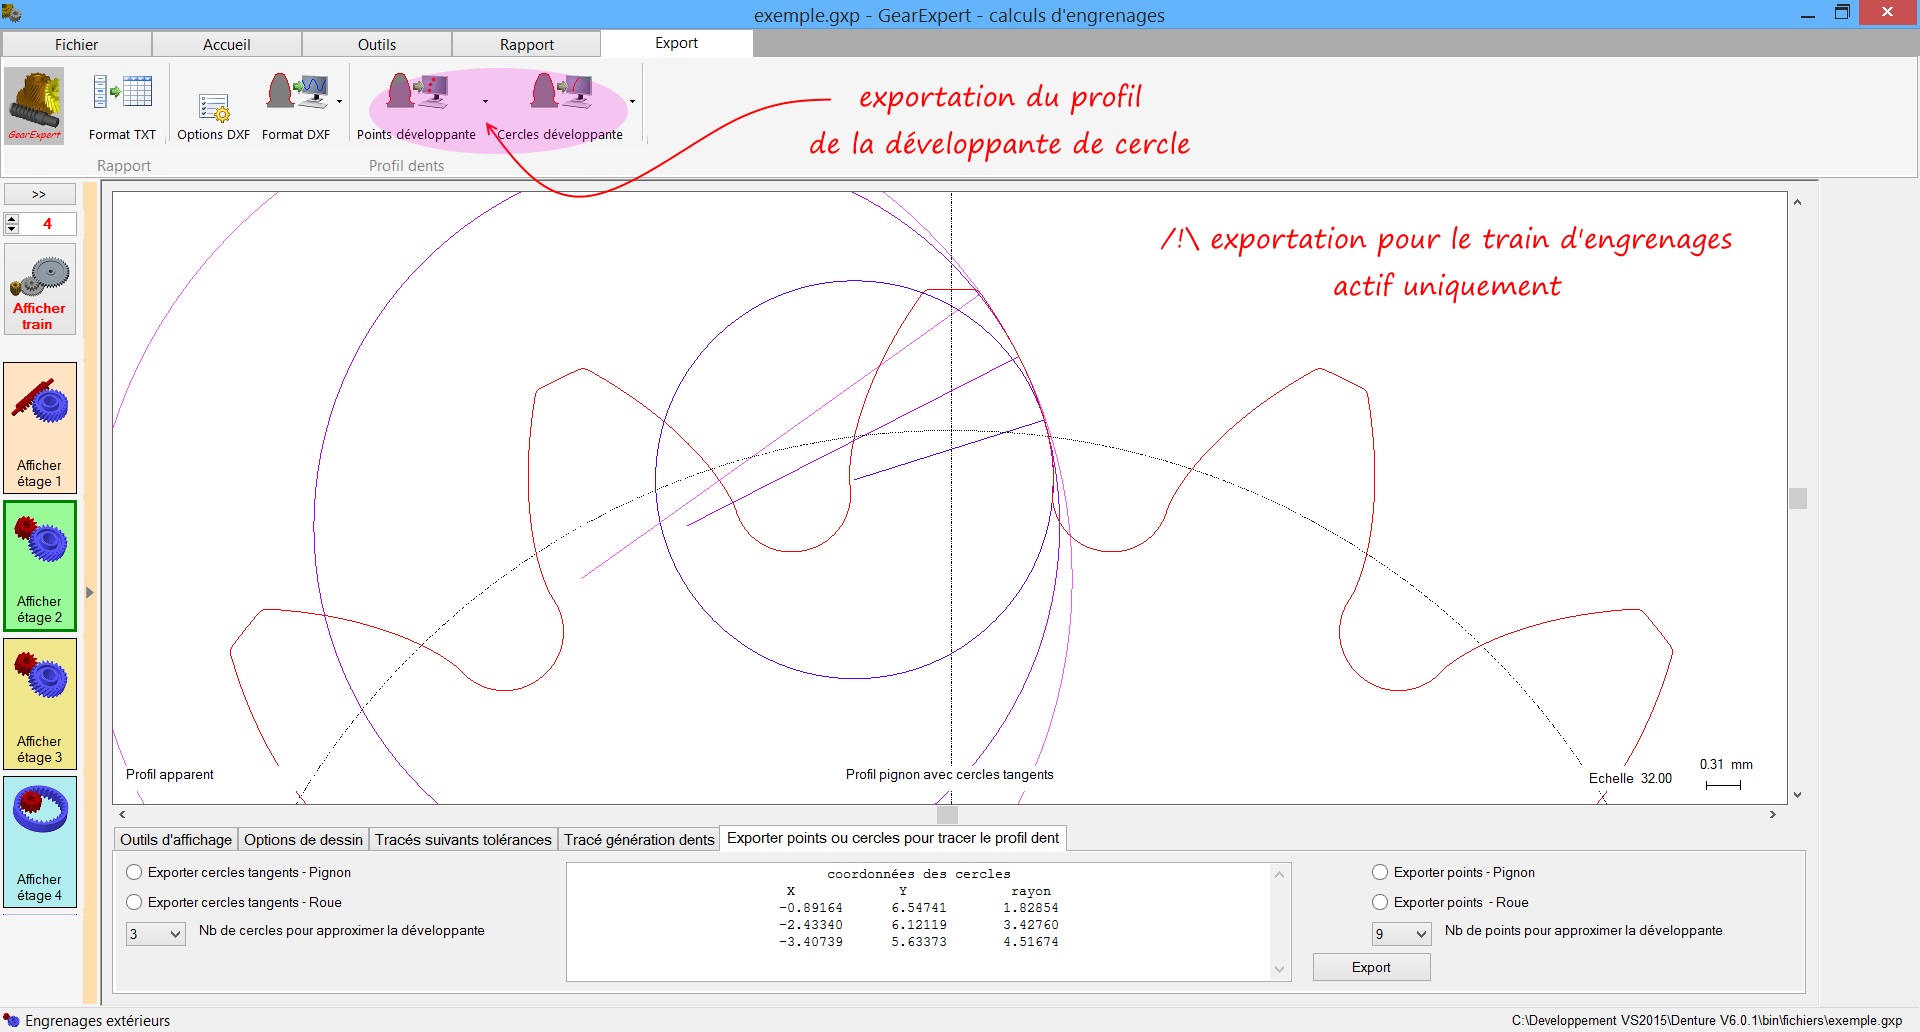Click the X coordinate value -2.43340
This screenshot has width=1920, height=1032.
click(x=811, y=925)
